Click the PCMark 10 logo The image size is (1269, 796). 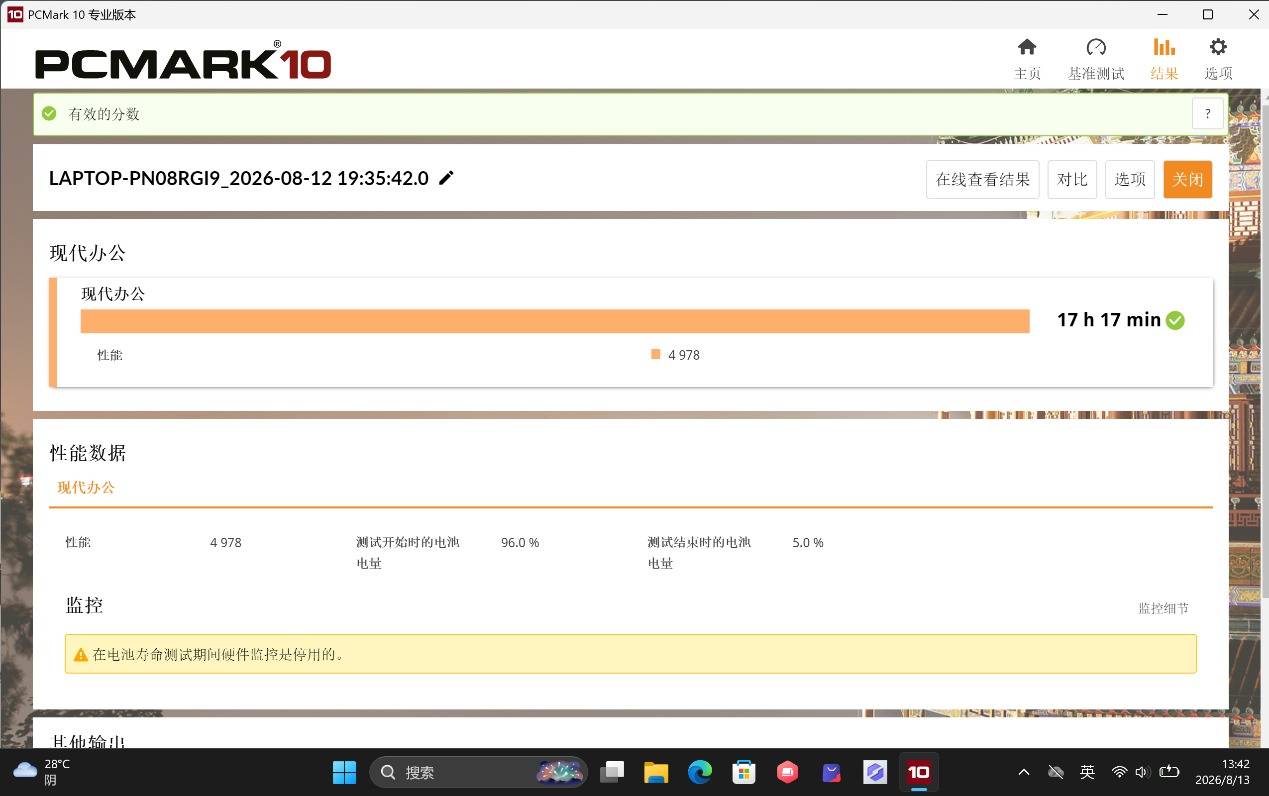(183, 61)
